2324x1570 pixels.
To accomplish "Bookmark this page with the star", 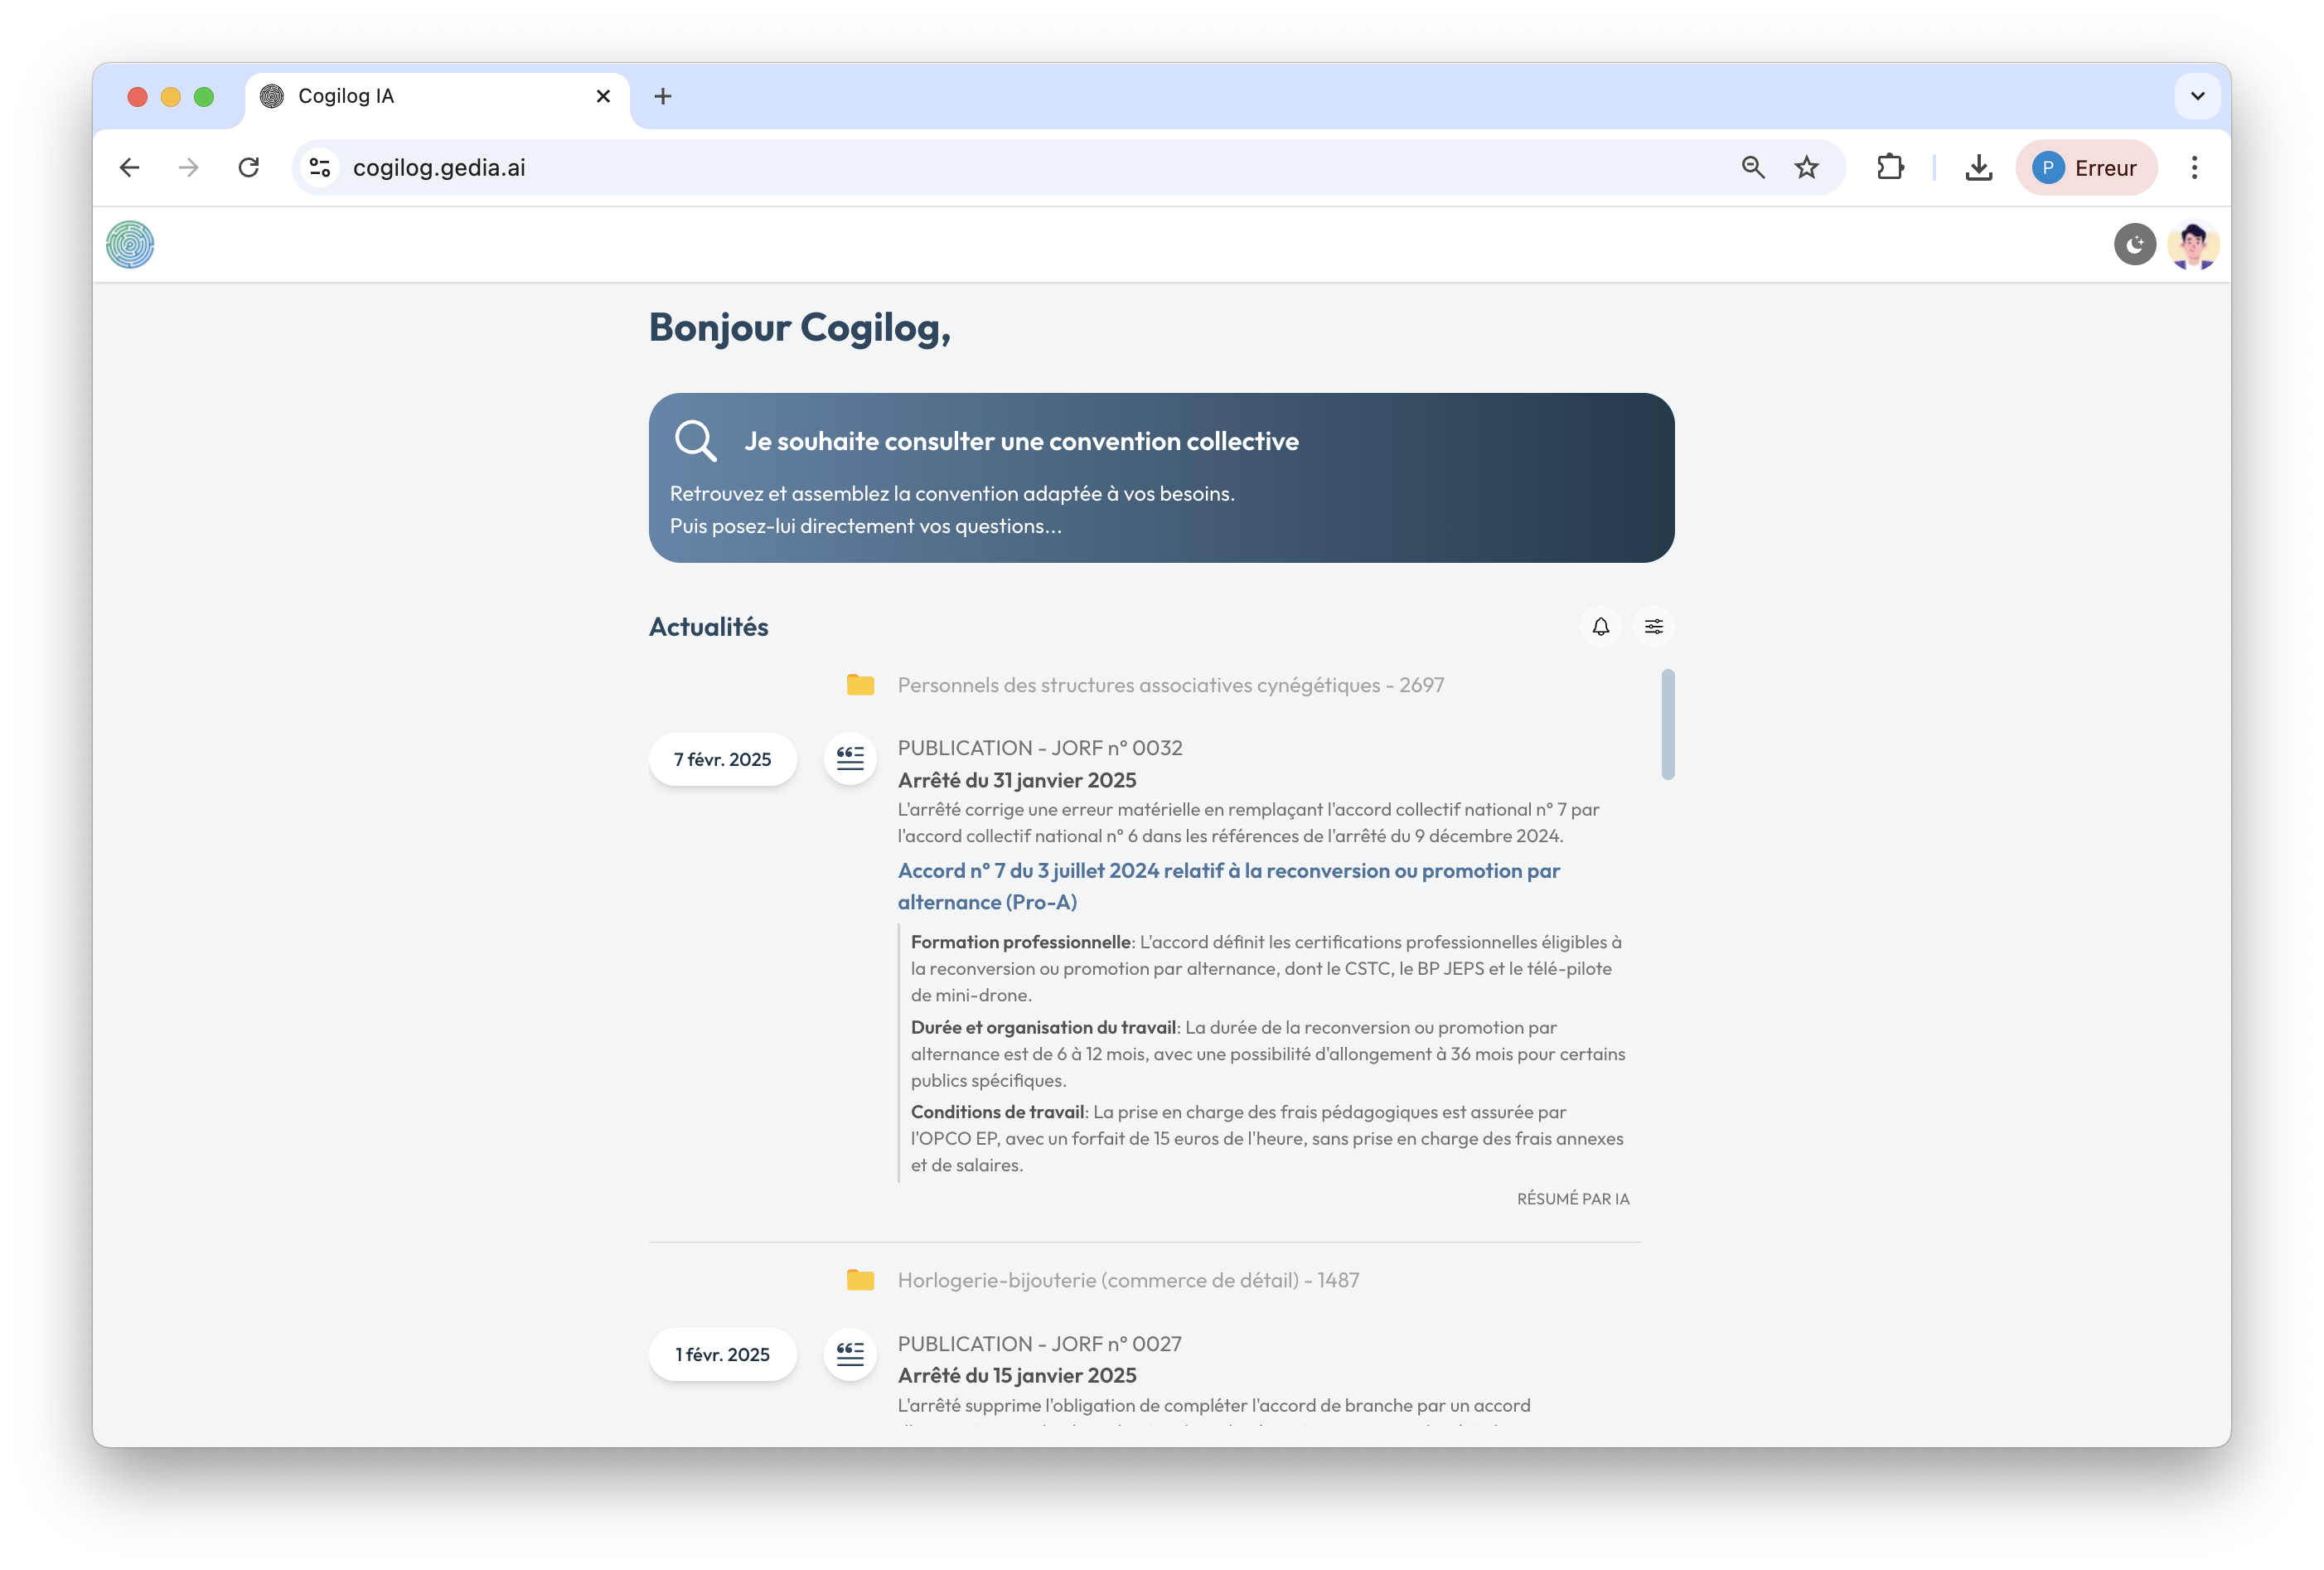I will pyautogui.click(x=1806, y=168).
